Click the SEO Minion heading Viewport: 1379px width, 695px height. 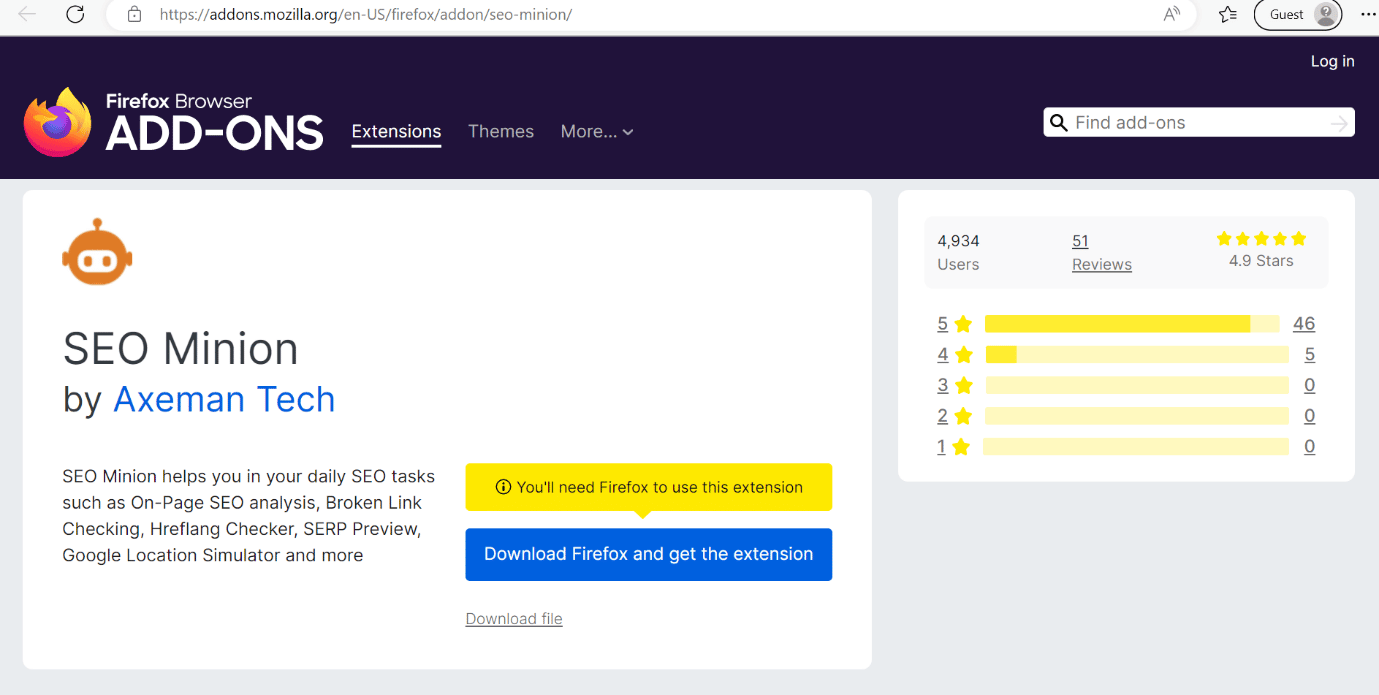[x=181, y=349]
